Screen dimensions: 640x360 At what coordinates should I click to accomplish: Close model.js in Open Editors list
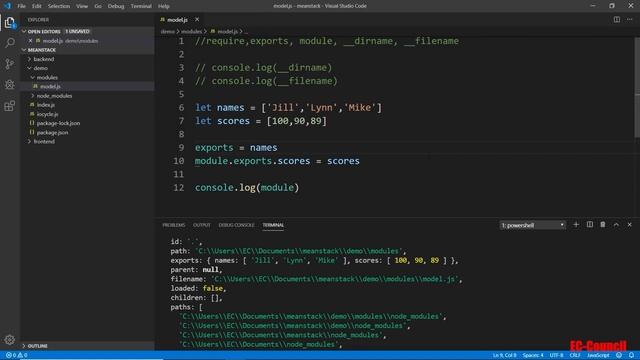coord(31,41)
